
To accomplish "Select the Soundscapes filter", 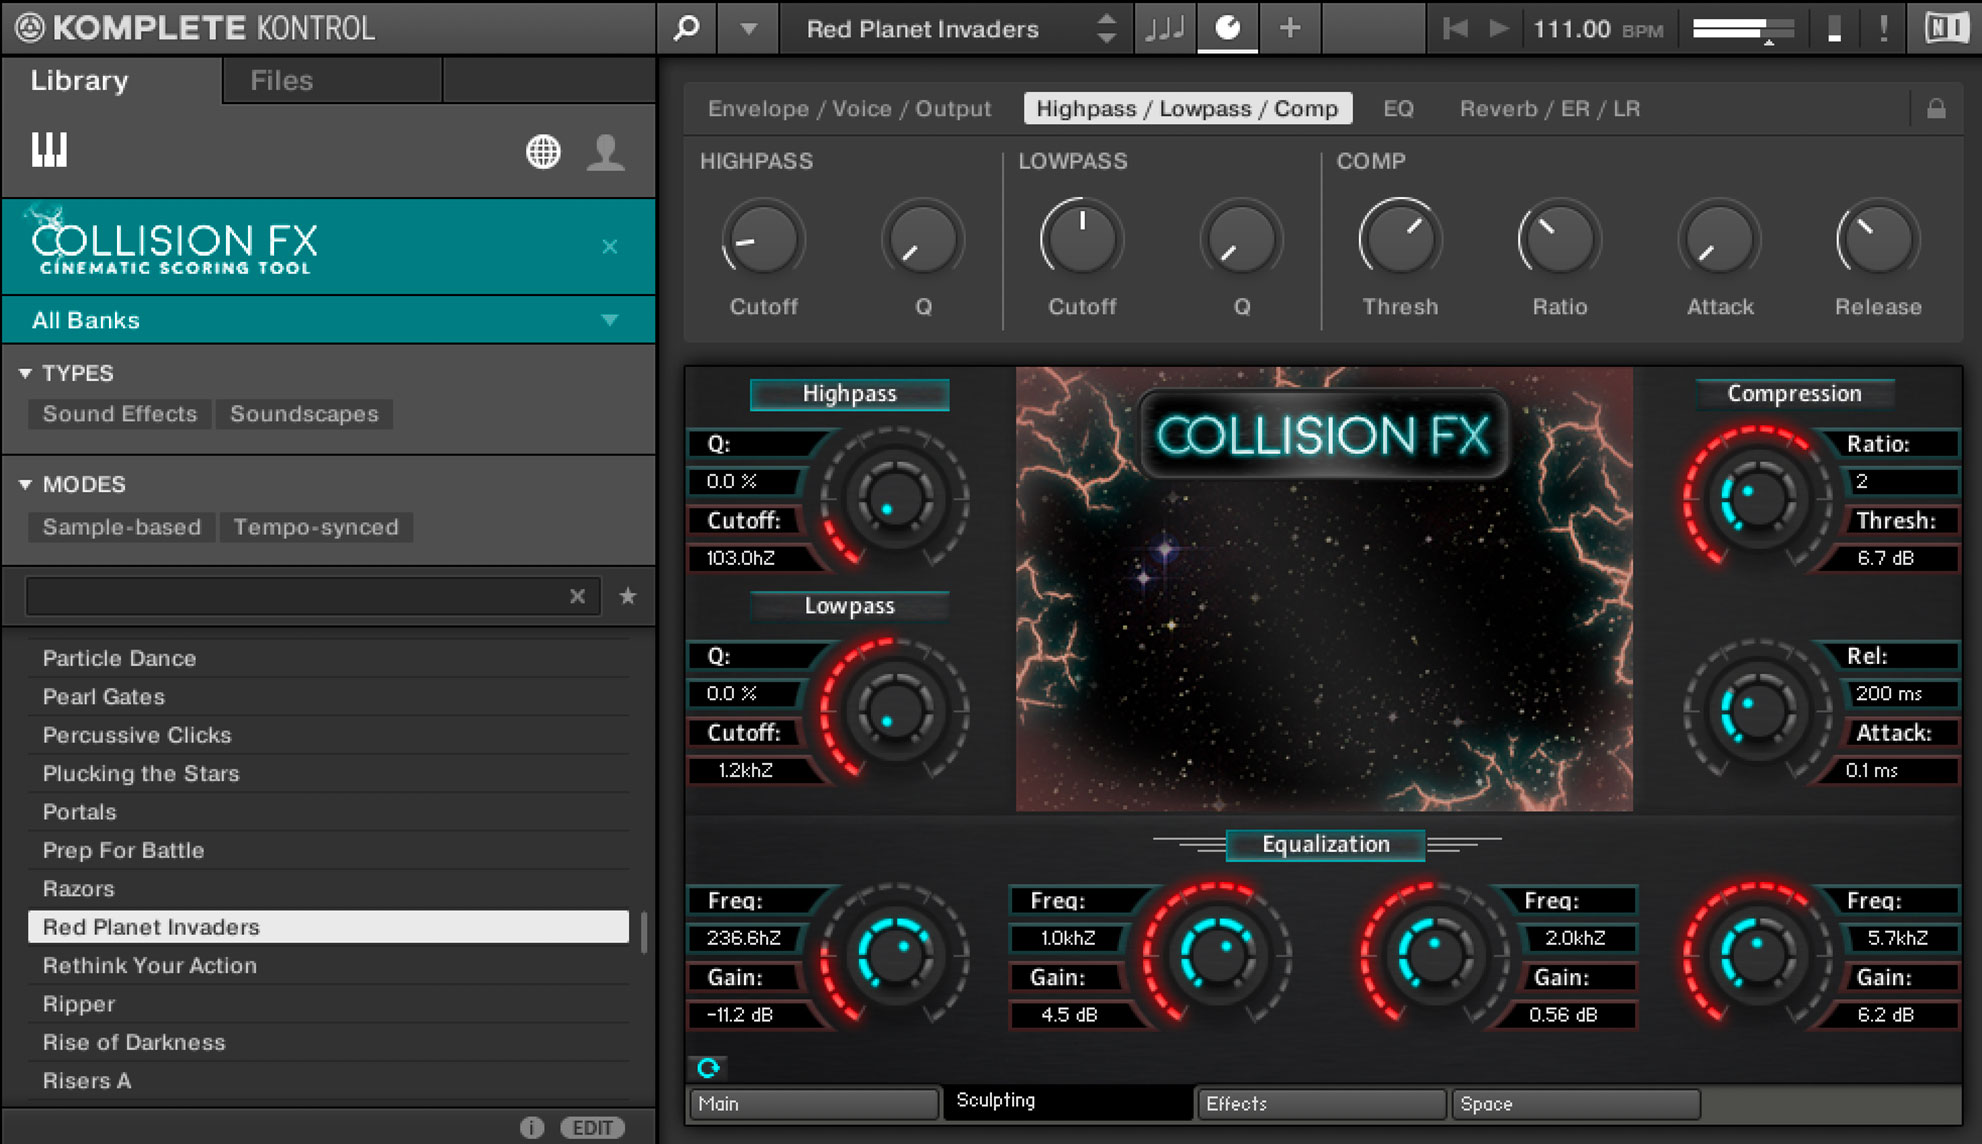I will point(304,413).
